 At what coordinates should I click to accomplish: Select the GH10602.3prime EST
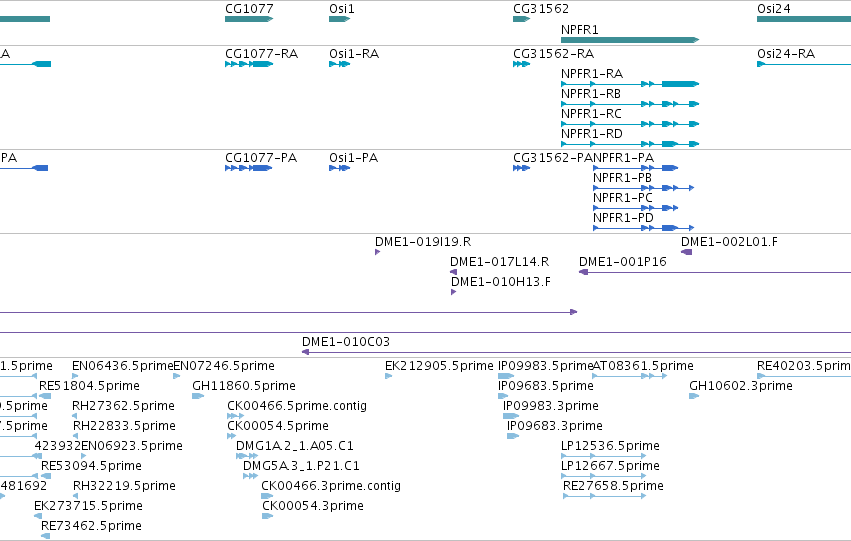694,396
